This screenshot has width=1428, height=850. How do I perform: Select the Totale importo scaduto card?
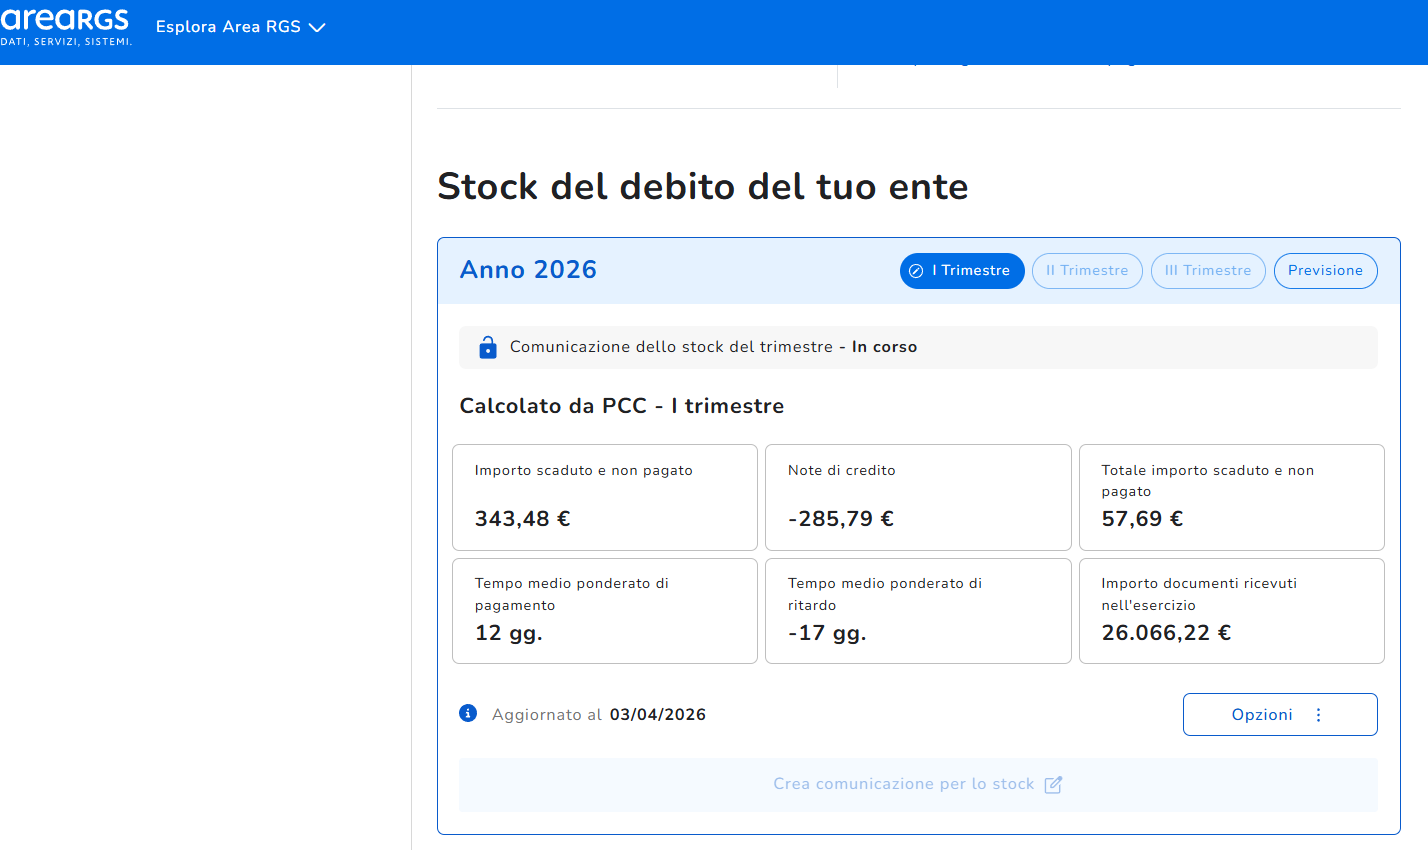click(x=1232, y=497)
